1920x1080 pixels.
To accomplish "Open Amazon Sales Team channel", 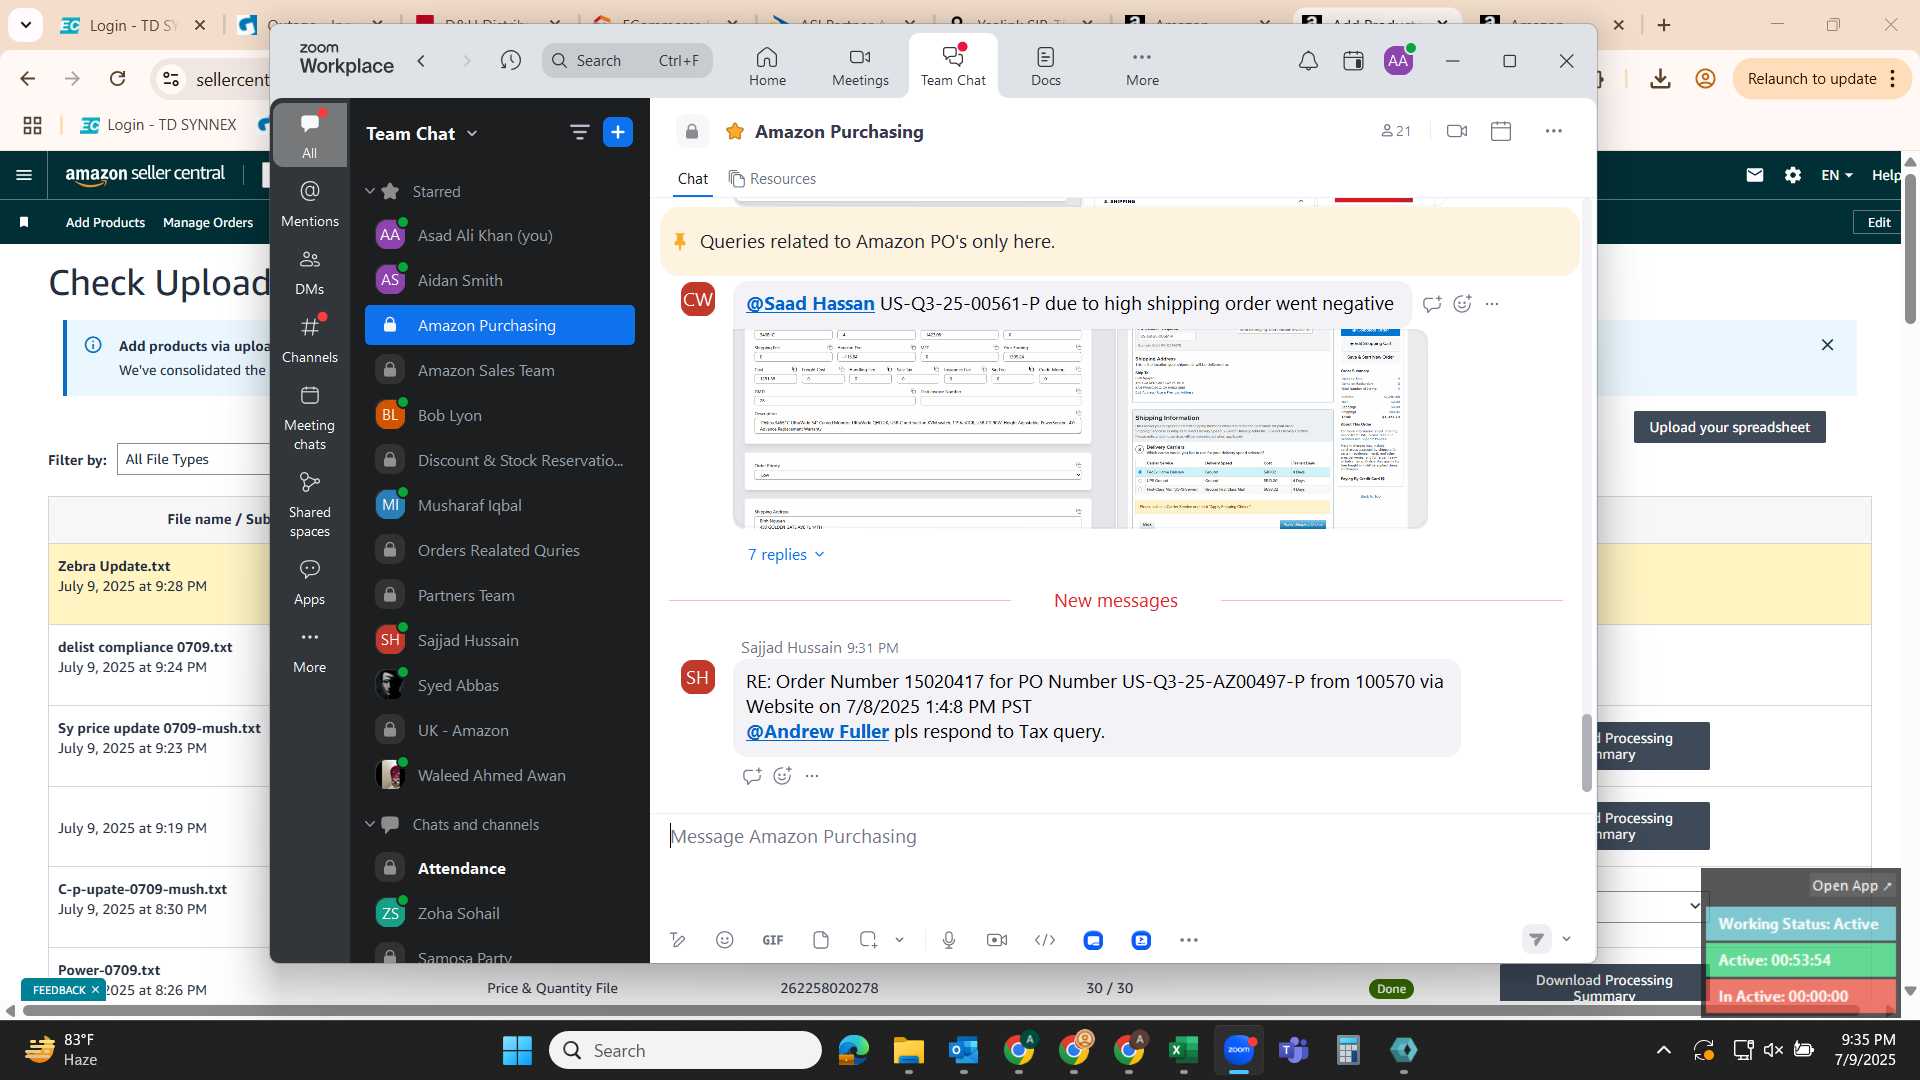I will pyautogui.click(x=500, y=370).
